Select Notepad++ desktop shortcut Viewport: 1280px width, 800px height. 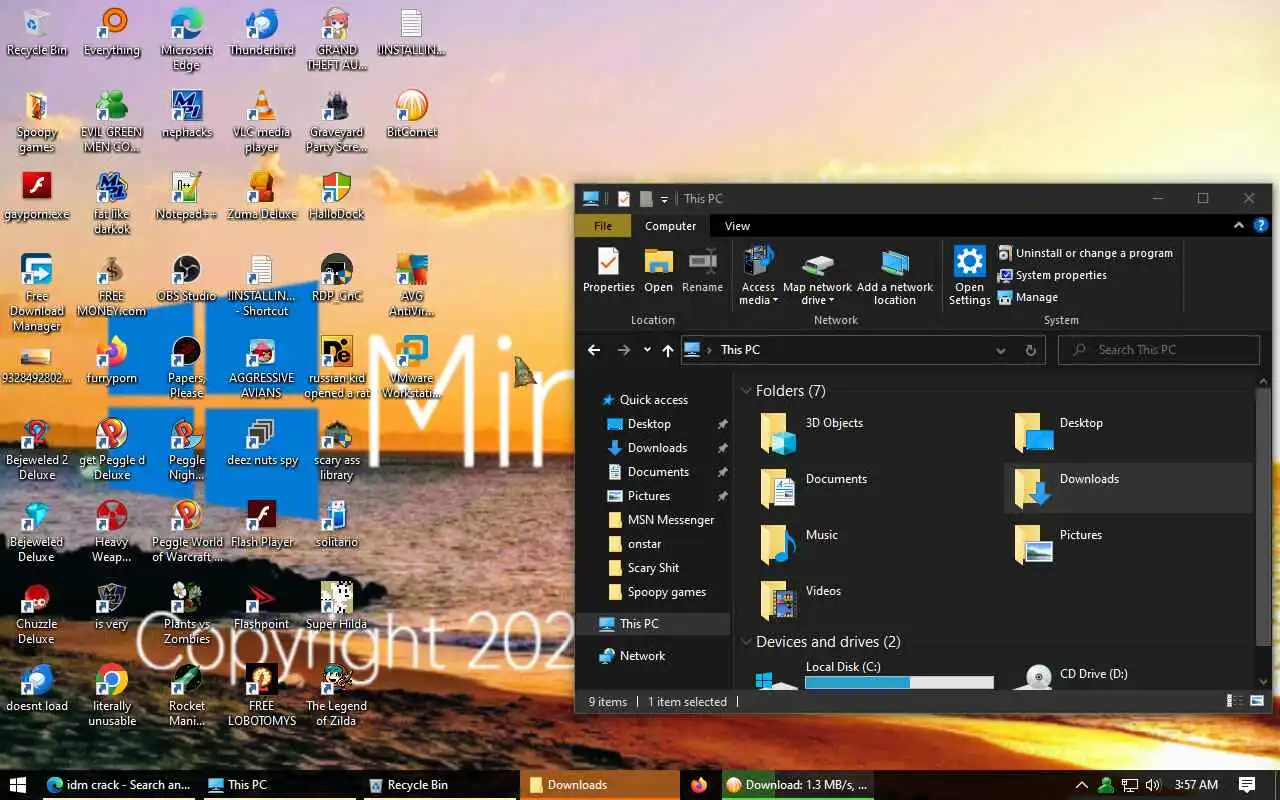point(187,196)
